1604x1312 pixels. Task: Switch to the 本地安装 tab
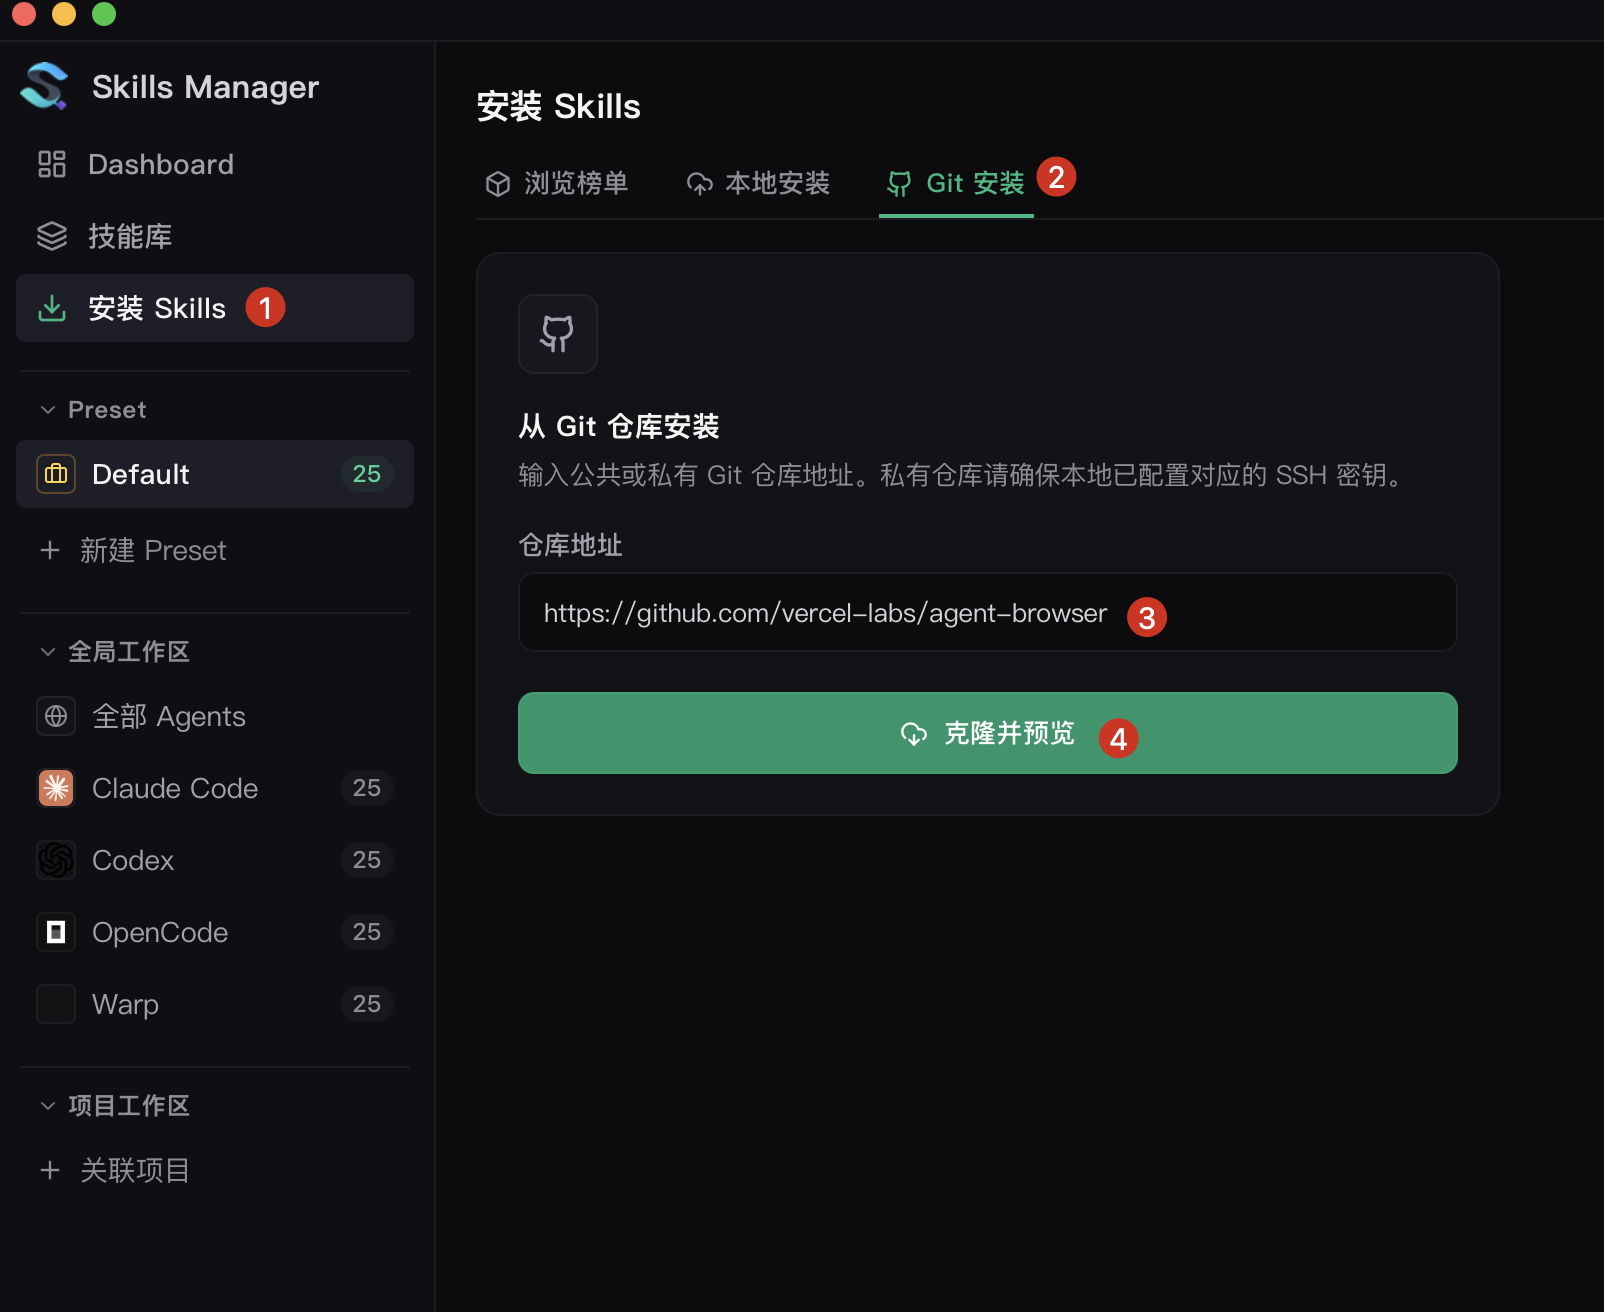click(x=758, y=184)
